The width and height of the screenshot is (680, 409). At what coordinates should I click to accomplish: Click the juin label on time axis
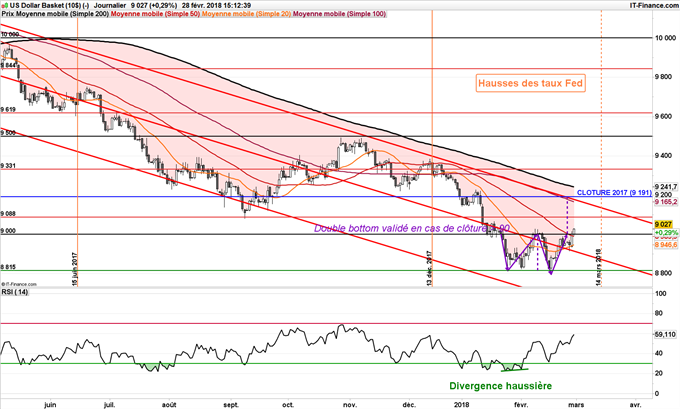click(x=50, y=405)
